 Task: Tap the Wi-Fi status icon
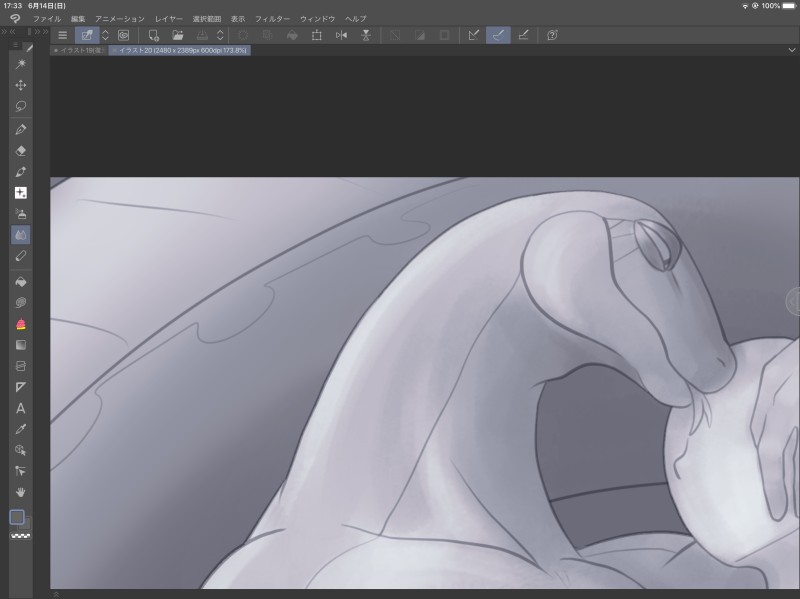tap(744, 6)
